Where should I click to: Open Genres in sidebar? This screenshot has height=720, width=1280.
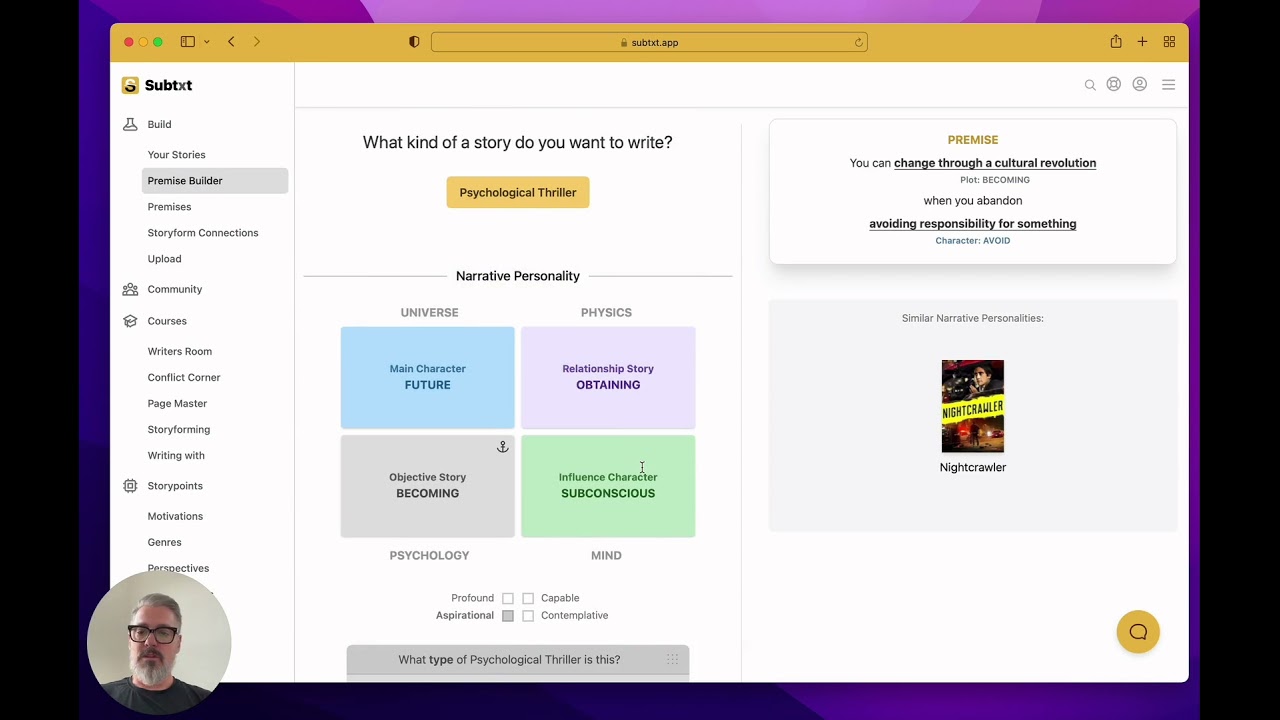[x=164, y=543]
